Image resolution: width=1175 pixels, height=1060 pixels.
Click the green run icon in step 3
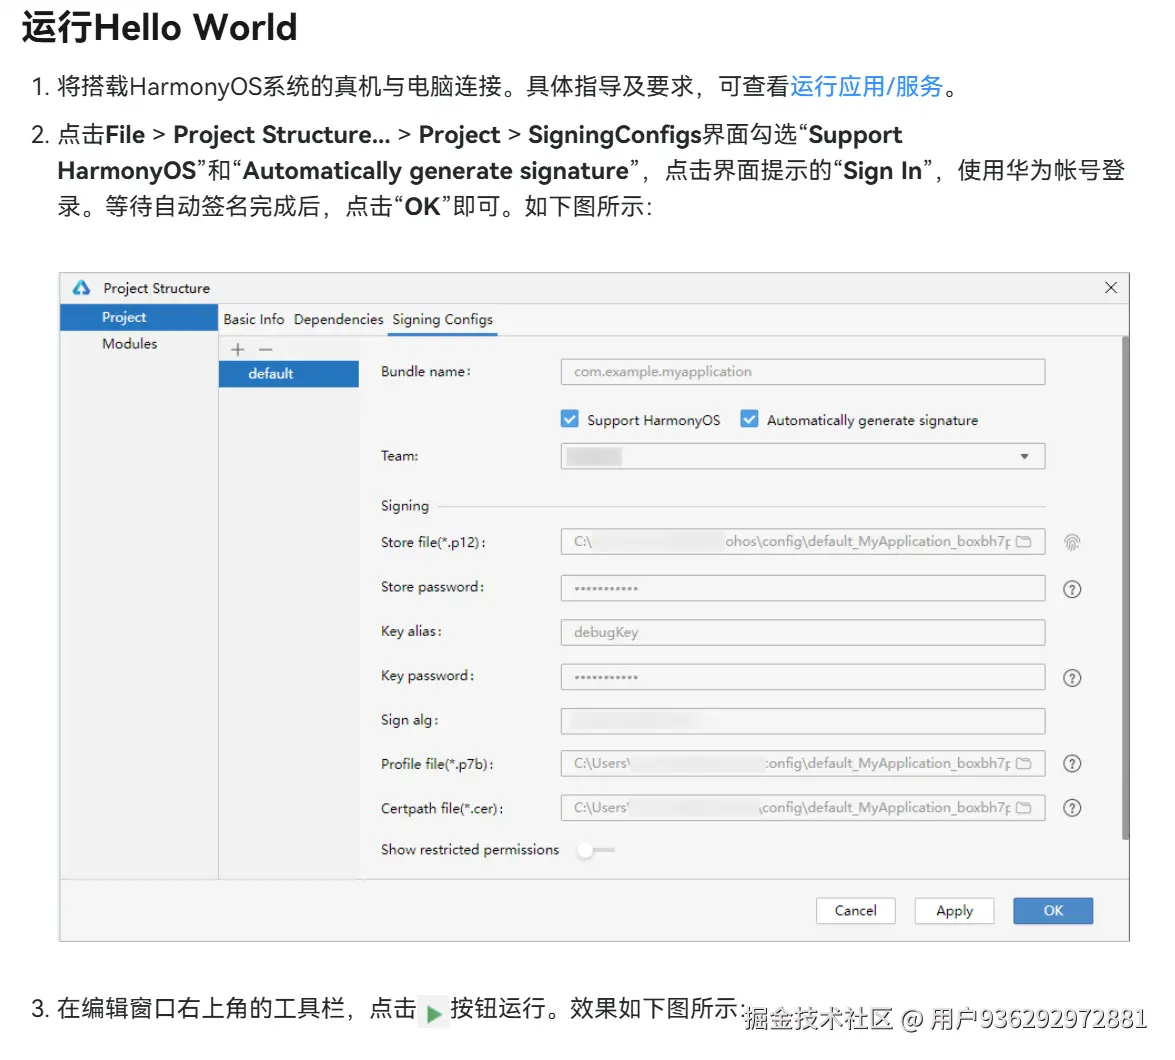[x=433, y=1014]
